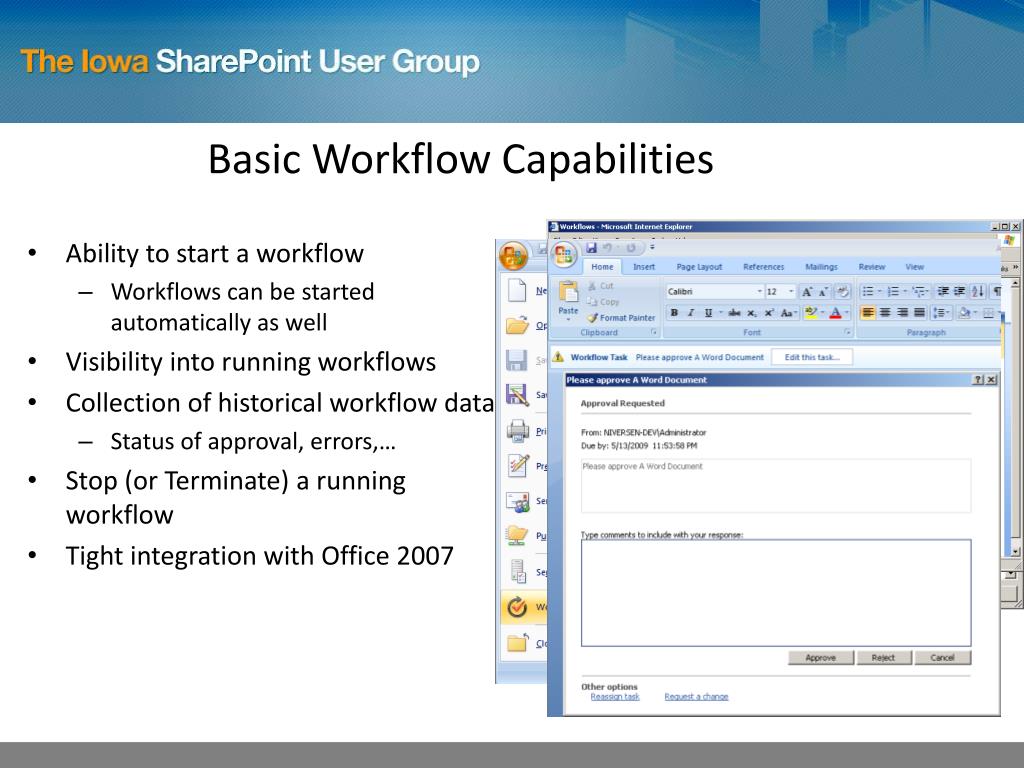This screenshot has width=1024, height=768.
Task: Click the Increase Indent icon
Action: coord(959,291)
